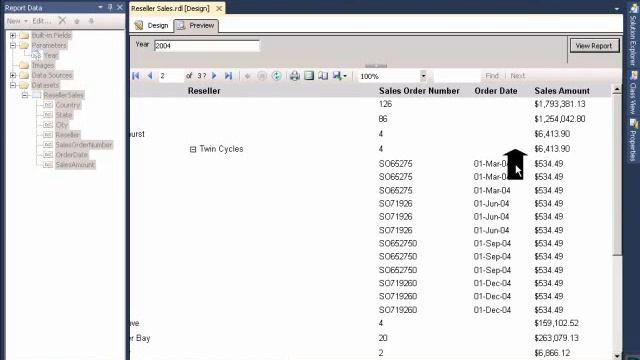The width and height of the screenshot is (640, 360).
Task: Click the Find link
Action: [492, 76]
